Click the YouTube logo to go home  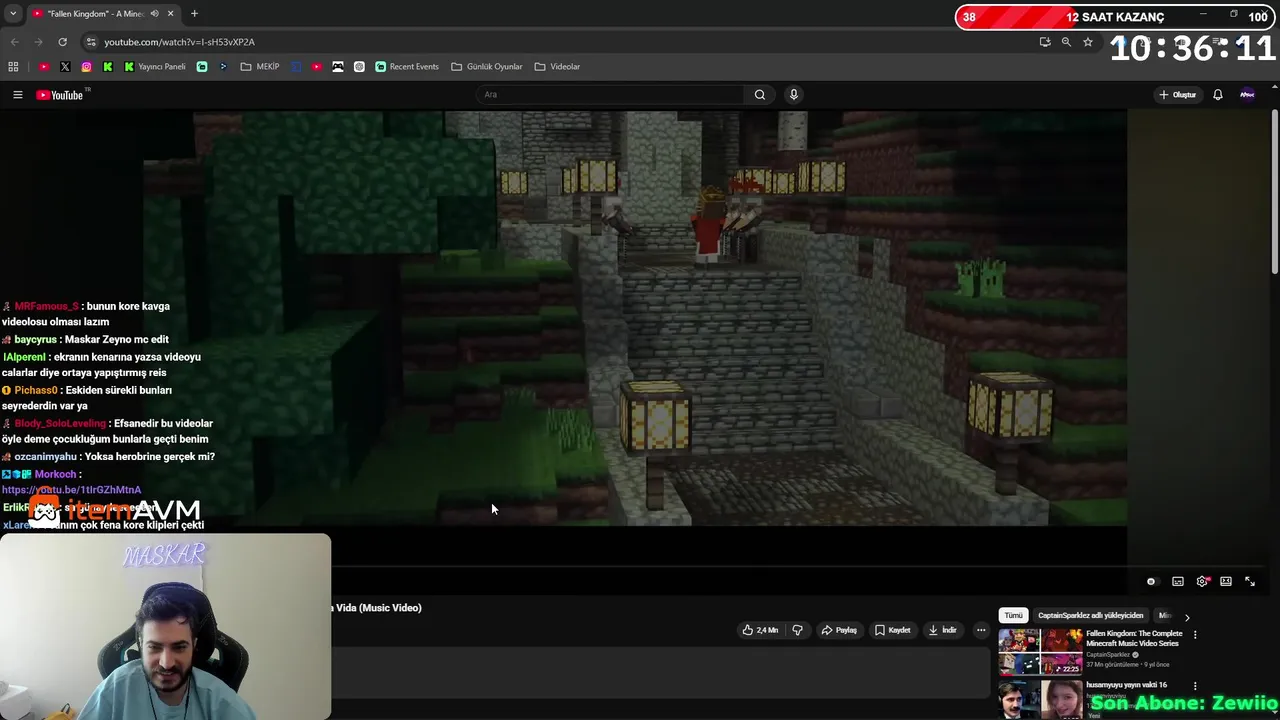click(60, 95)
